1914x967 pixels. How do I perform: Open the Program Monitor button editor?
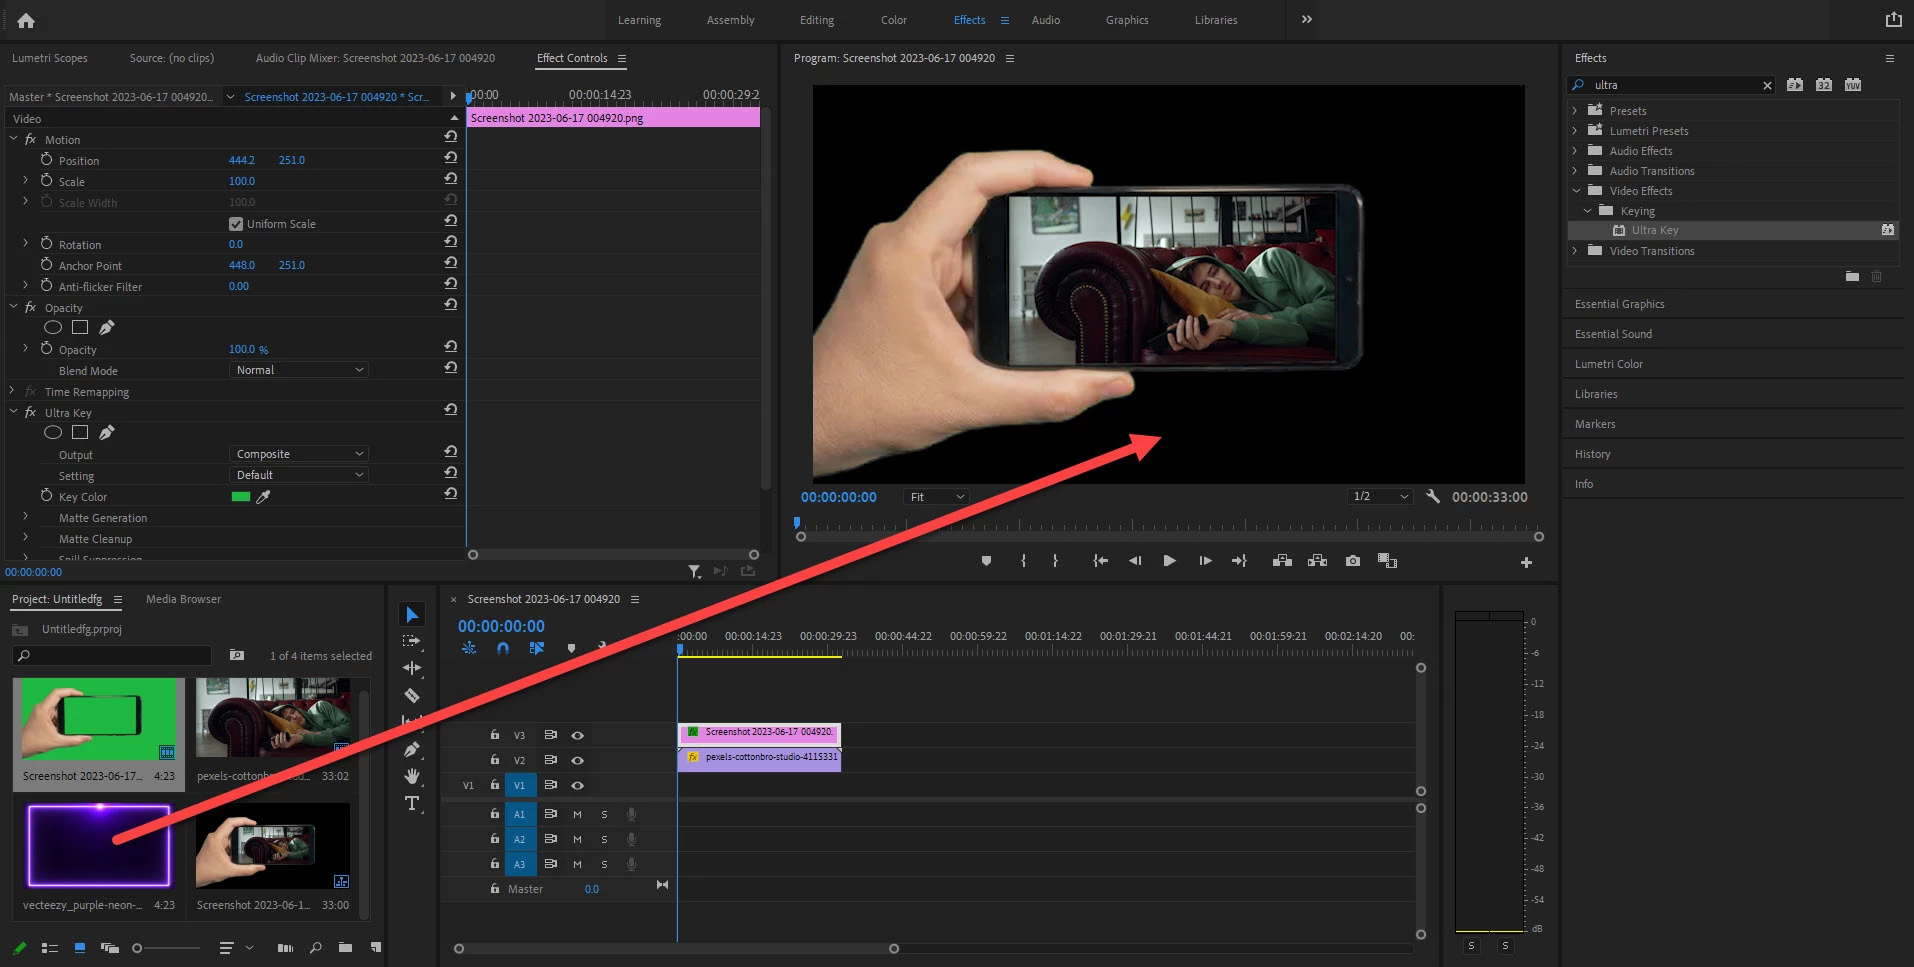point(1526,563)
